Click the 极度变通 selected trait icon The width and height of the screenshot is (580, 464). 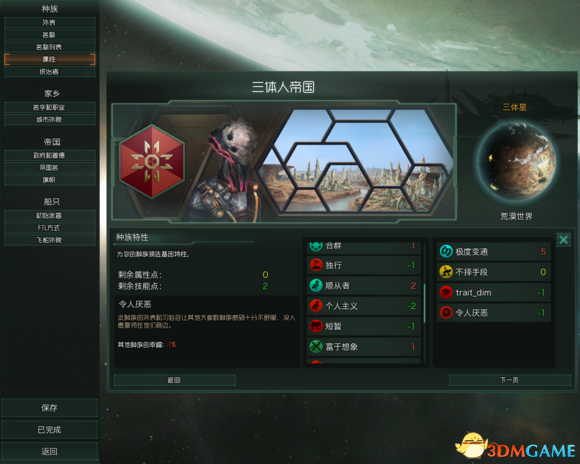446,252
